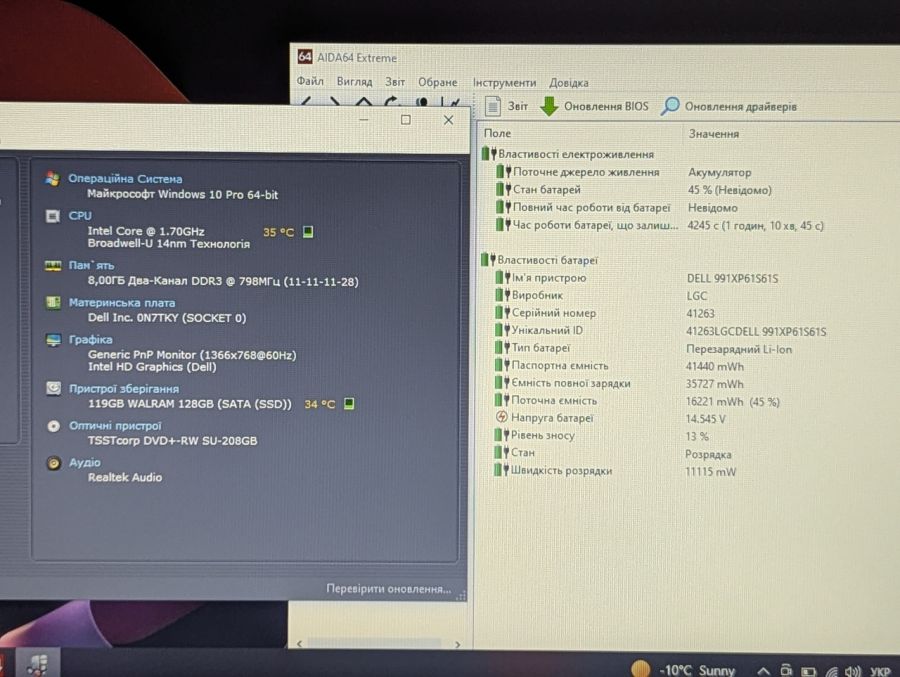Select Властивості електроживлення group row
The image size is (900, 677).
click(x=568, y=154)
